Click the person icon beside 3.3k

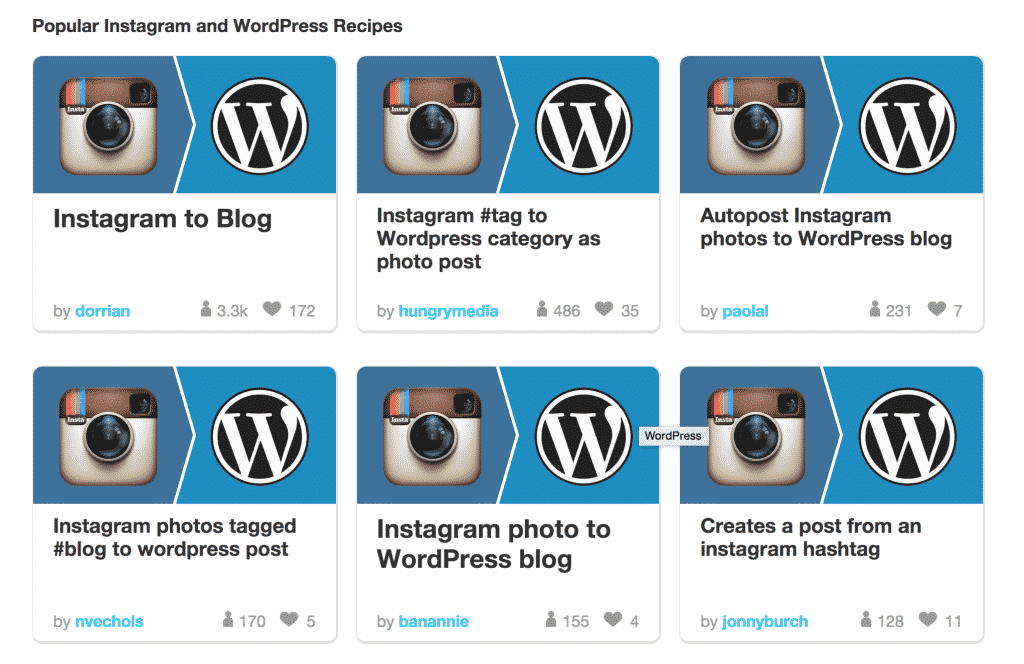(x=206, y=309)
